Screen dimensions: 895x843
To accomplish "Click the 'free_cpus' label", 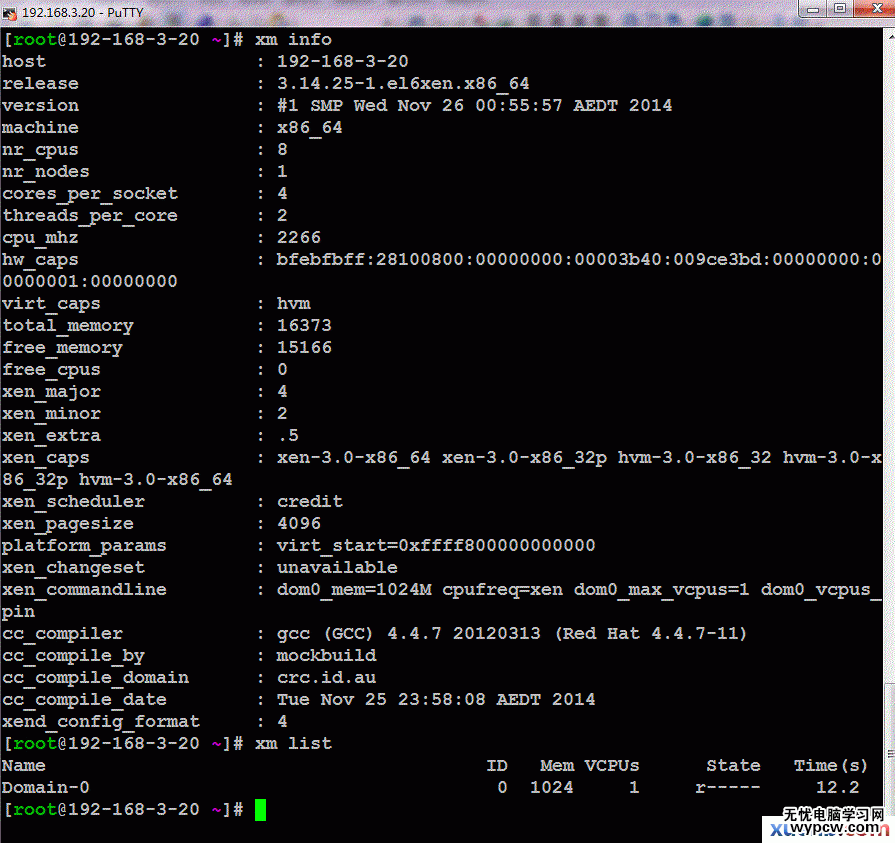I will (51, 370).
